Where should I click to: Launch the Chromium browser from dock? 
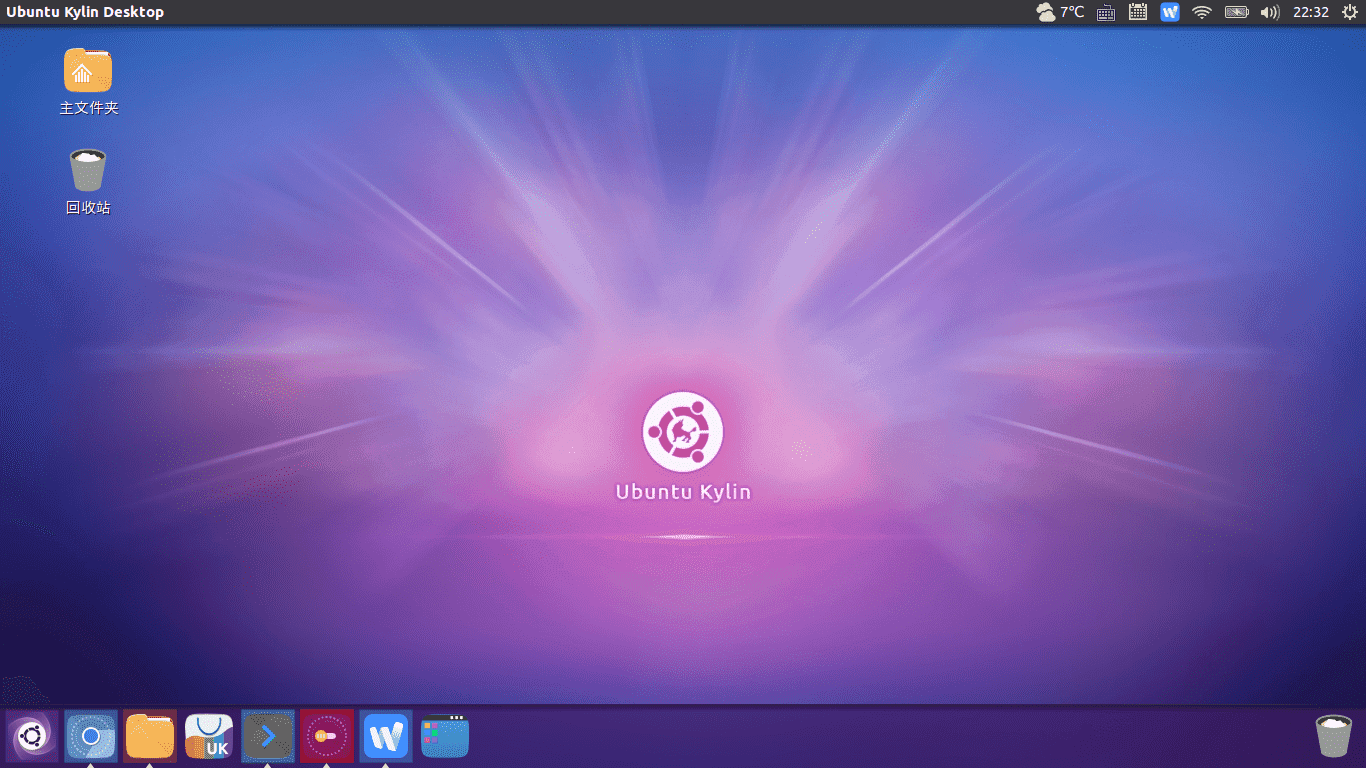pyautogui.click(x=91, y=737)
